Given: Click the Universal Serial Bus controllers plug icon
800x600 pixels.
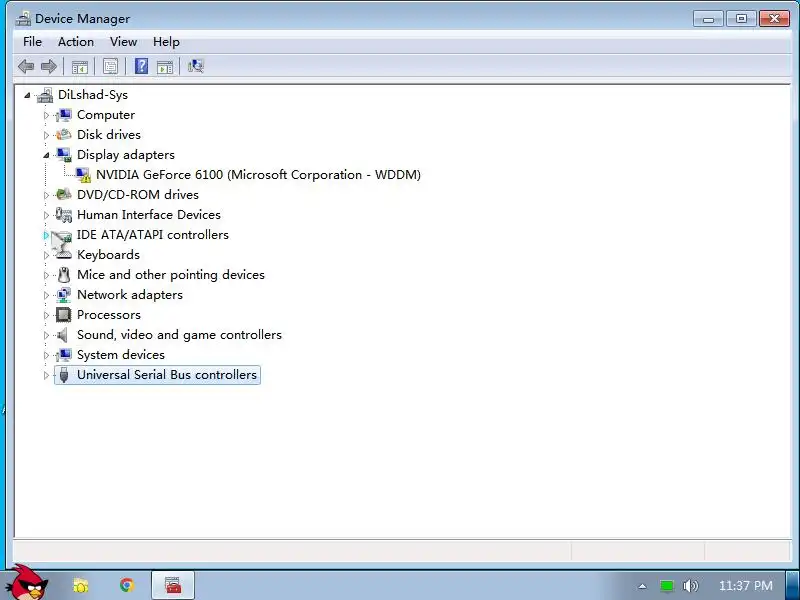Looking at the screenshot, I should tap(64, 375).
